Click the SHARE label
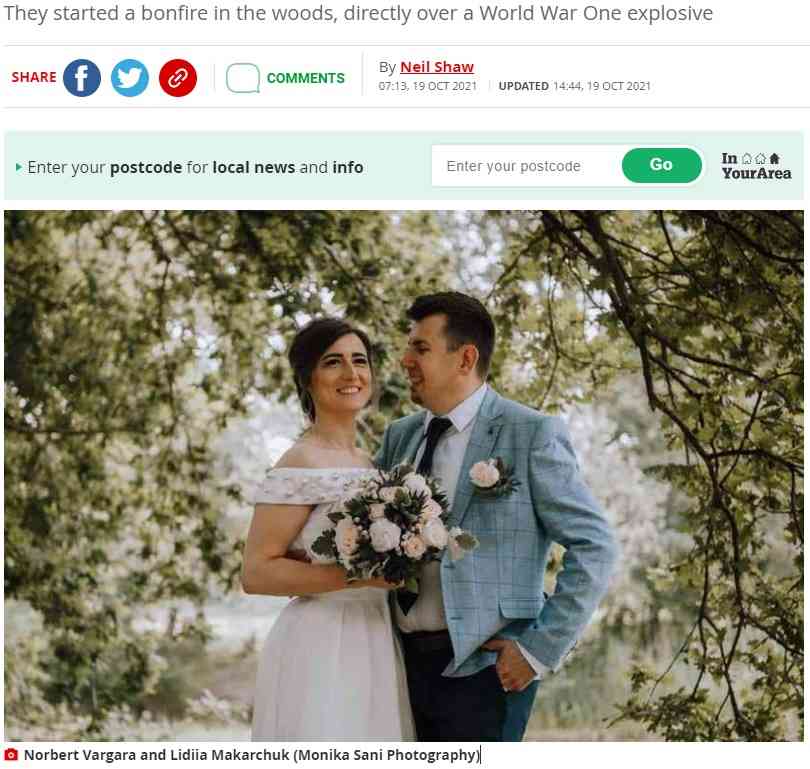The height and width of the screenshot is (769, 810). 34,77
